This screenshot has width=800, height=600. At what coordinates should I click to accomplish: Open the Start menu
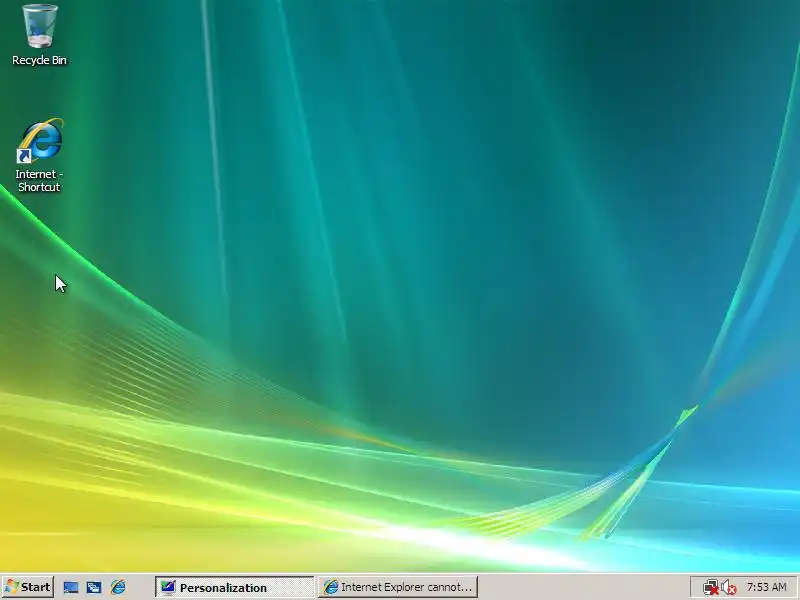28,587
